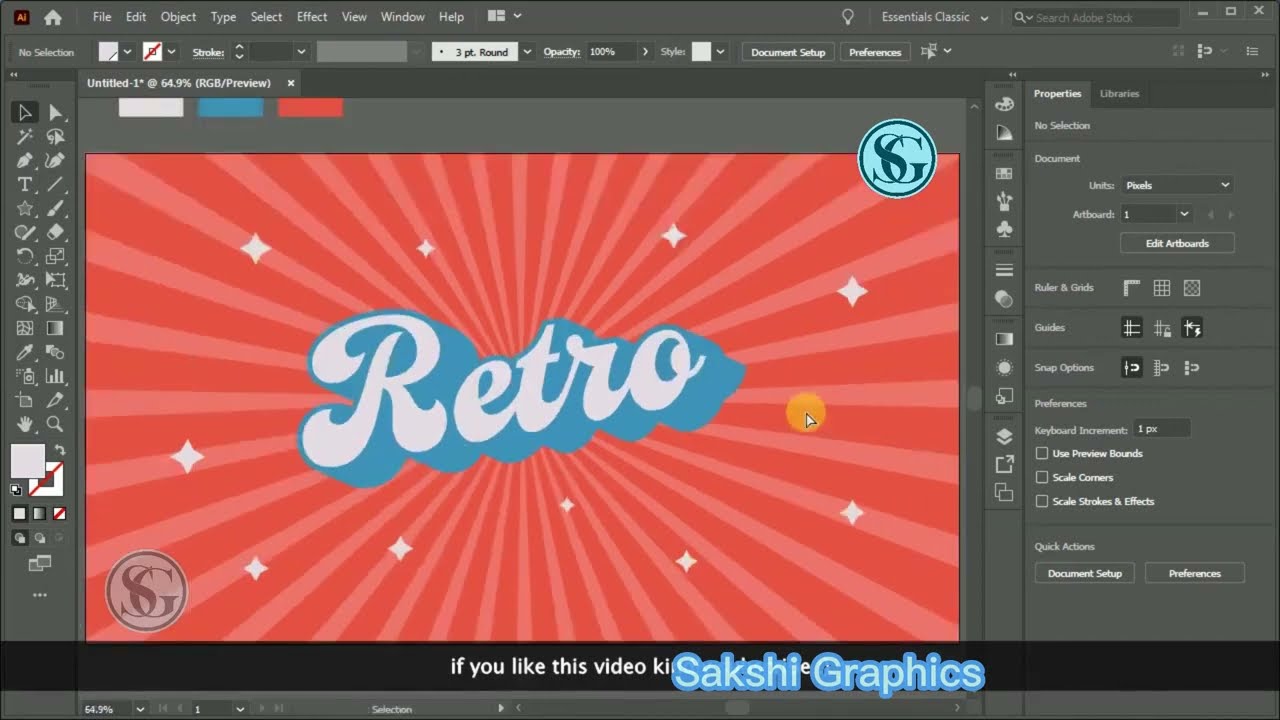The height and width of the screenshot is (720, 1280).
Task: Click the large Fill color swatch
Action: 27,461
